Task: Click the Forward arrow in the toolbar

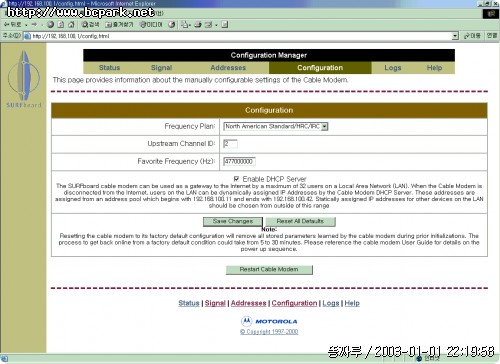Action: (x=34, y=25)
